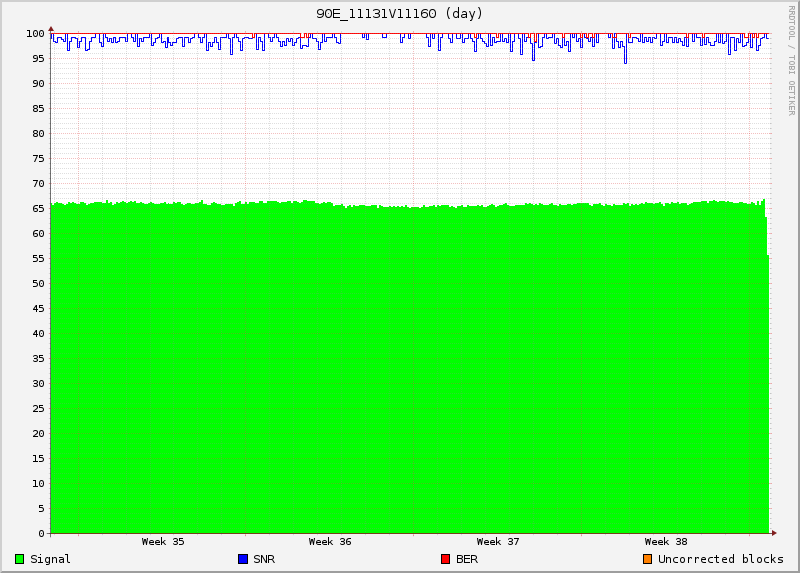The width and height of the screenshot is (800, 573).
Task: Click the y-axis value '10'
Action: [38, 484]
